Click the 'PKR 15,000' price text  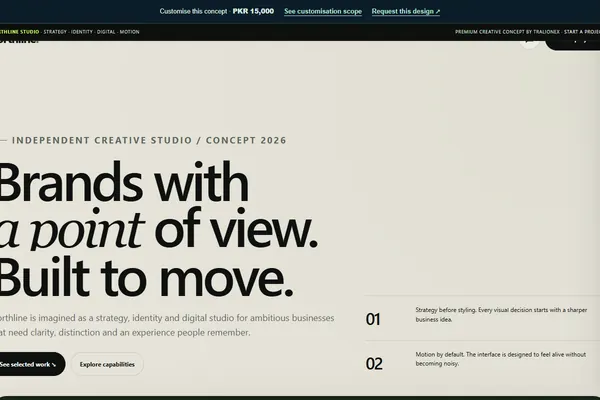click(x=253, y=11)
